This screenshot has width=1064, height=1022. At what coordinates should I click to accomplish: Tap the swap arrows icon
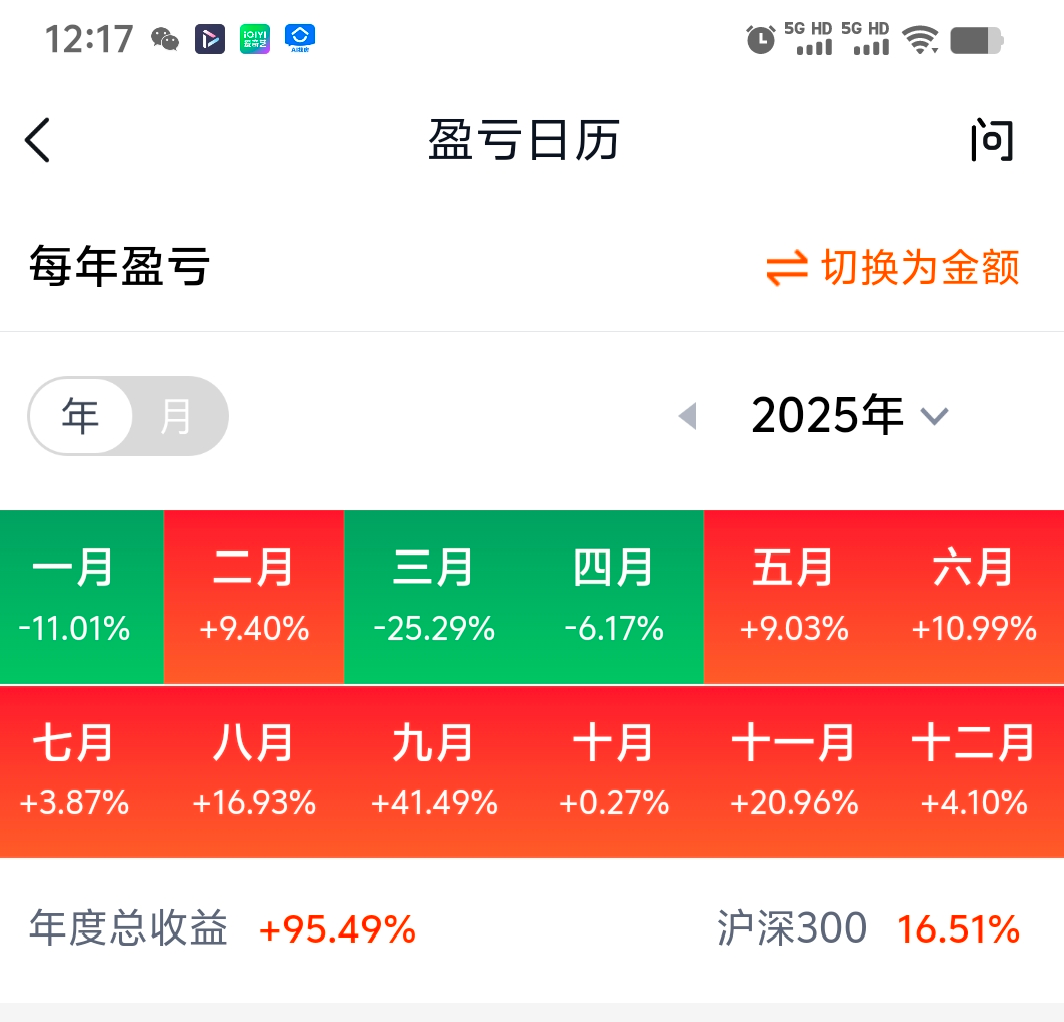(x=787, y=268)
